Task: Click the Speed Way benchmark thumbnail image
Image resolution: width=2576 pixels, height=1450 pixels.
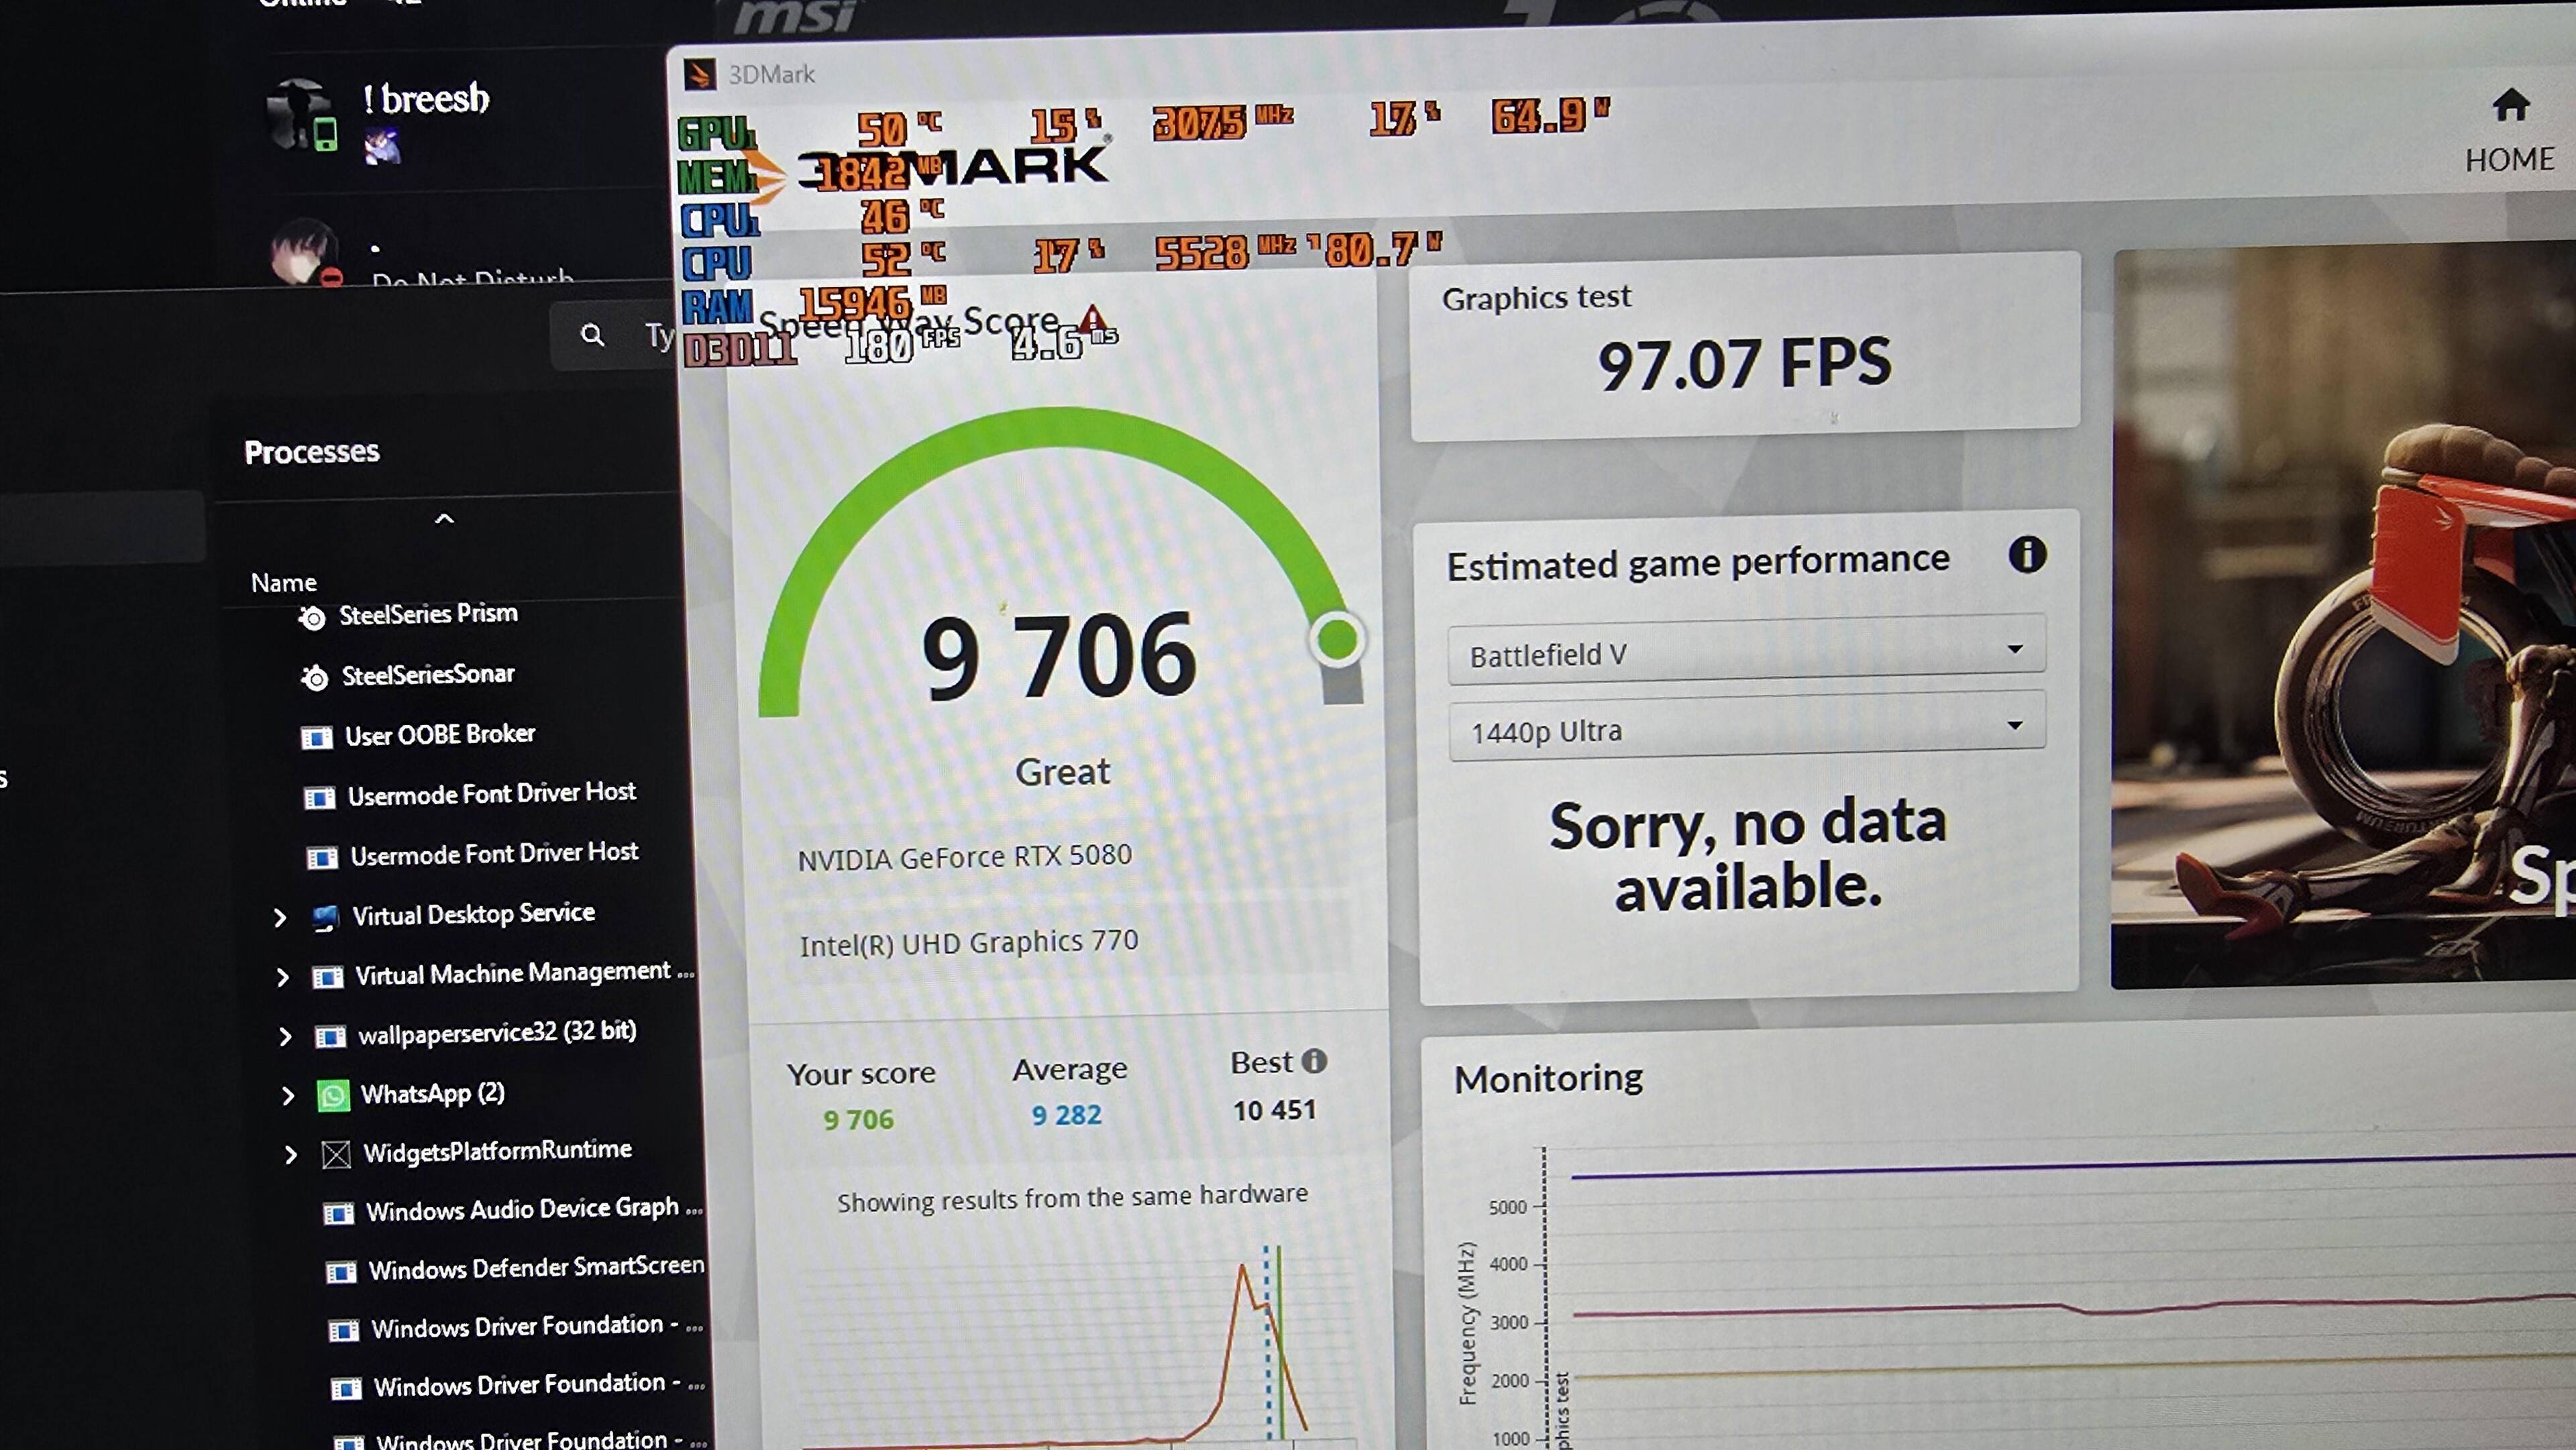Action: (x=2340, y=620)
